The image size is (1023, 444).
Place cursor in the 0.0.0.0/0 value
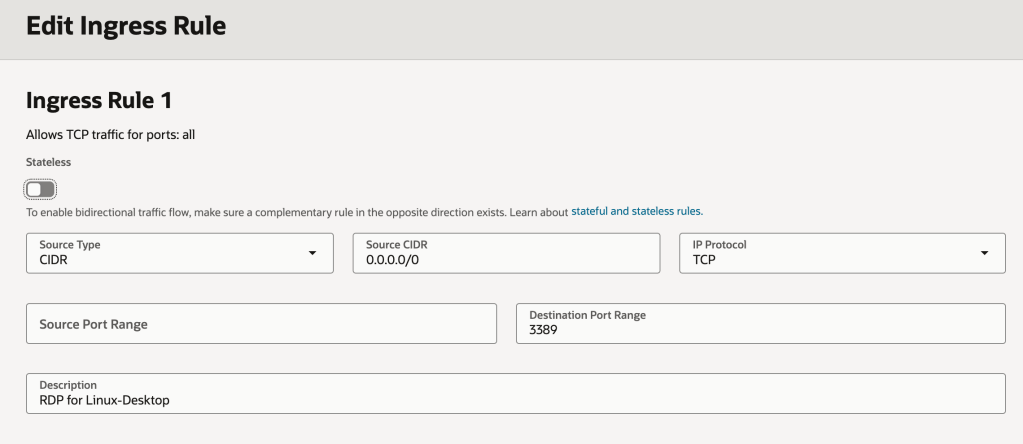[x=393, y=260]
